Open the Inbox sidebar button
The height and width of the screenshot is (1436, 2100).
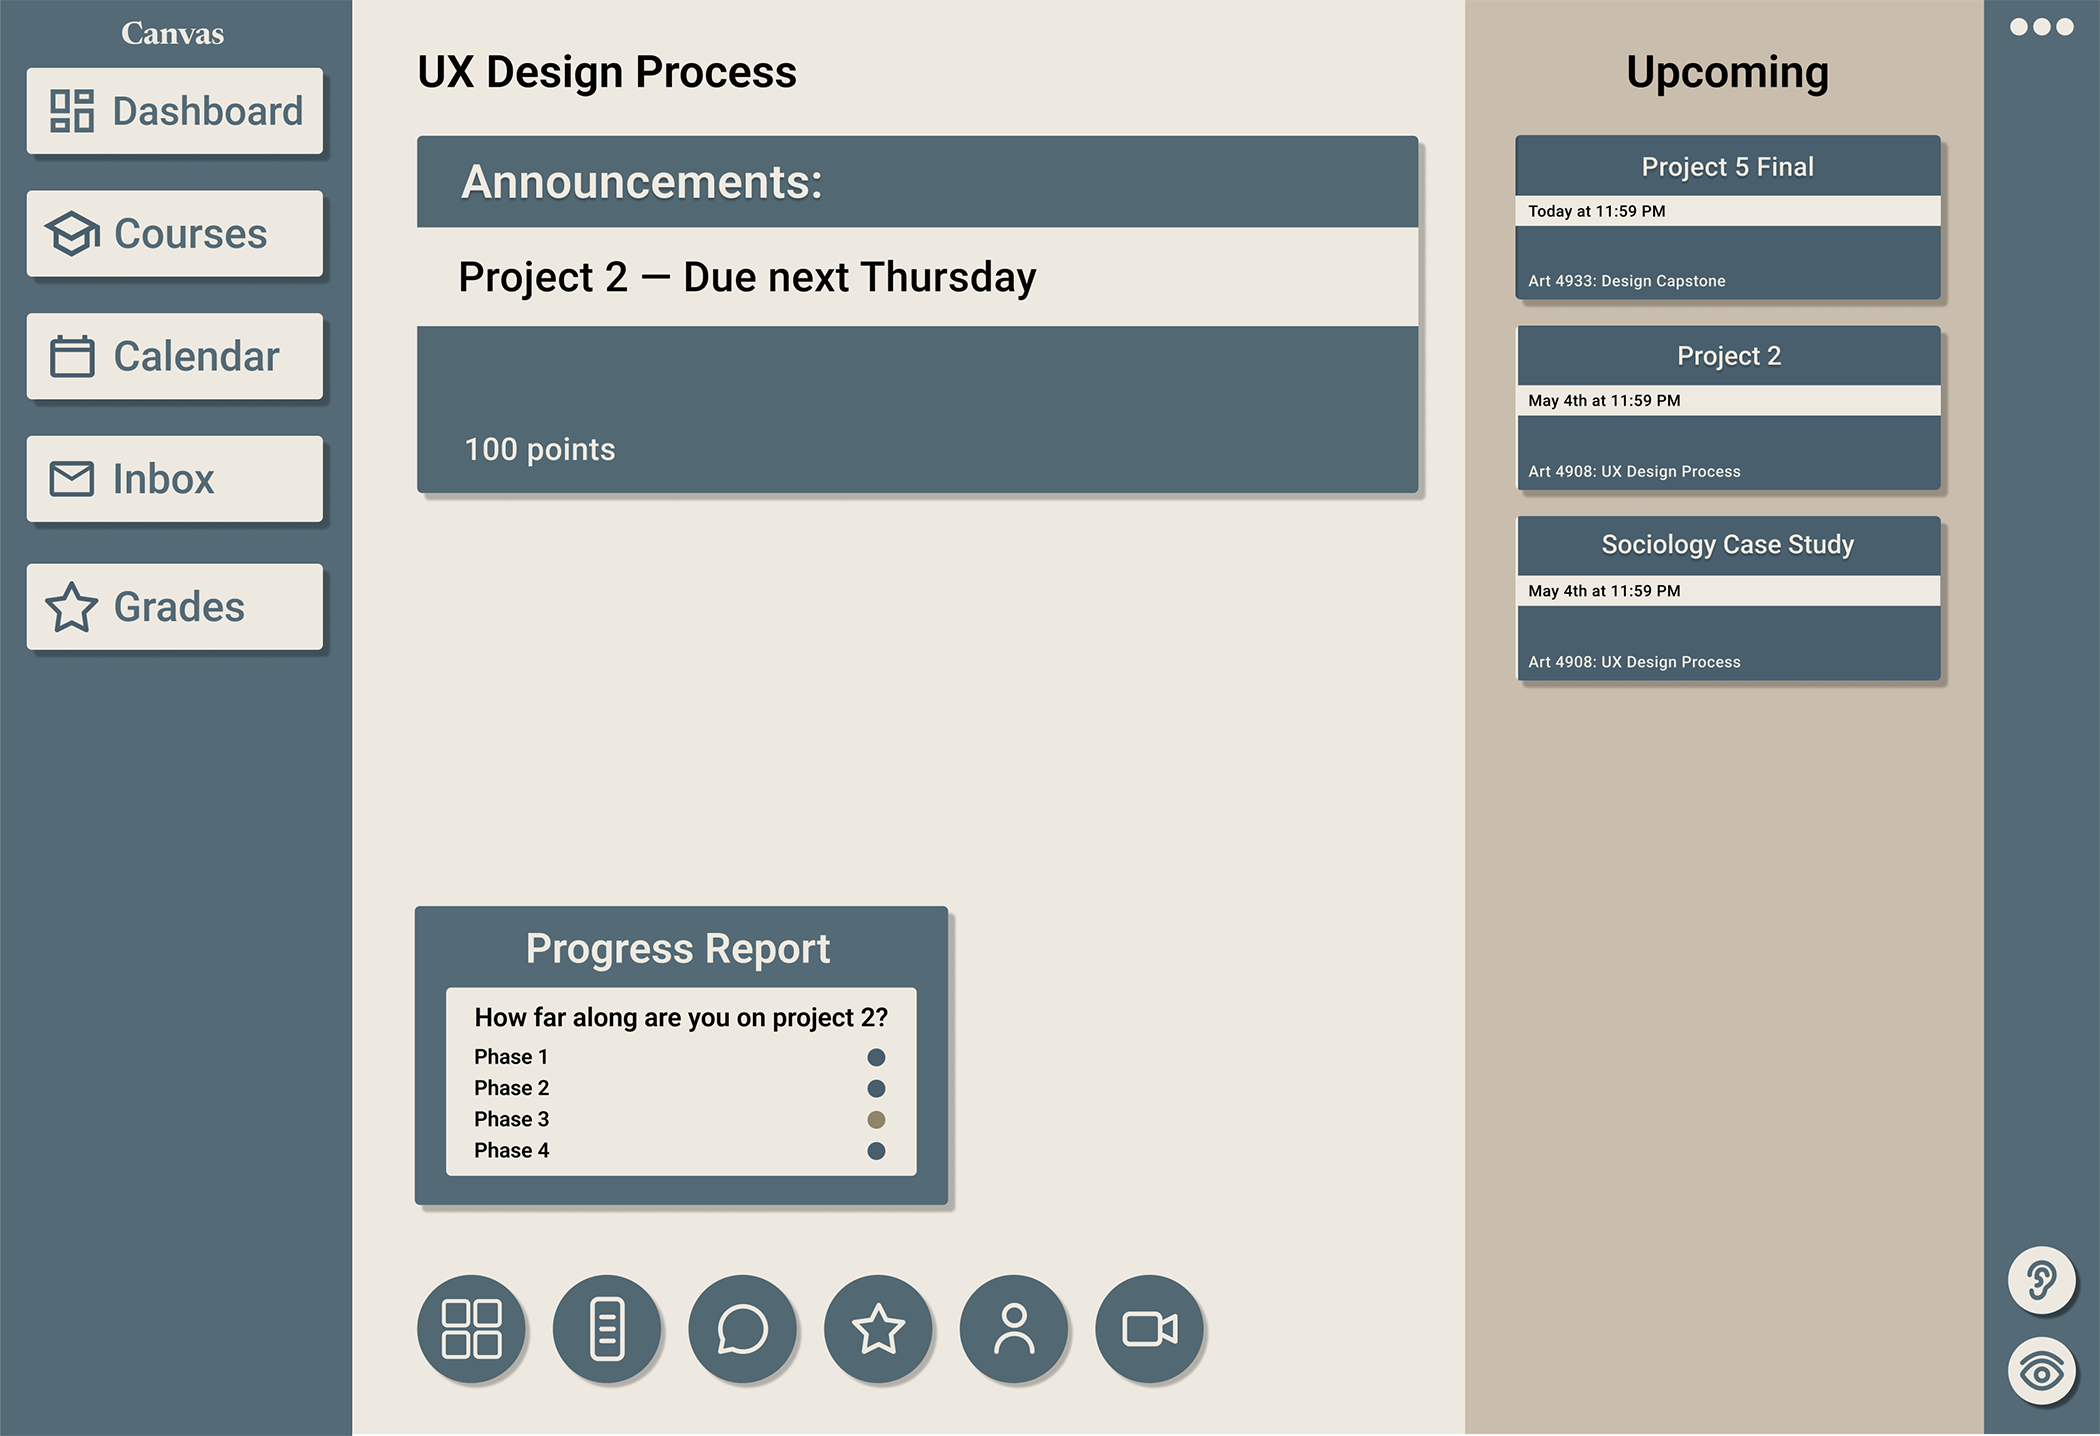(x=175, y=479)
